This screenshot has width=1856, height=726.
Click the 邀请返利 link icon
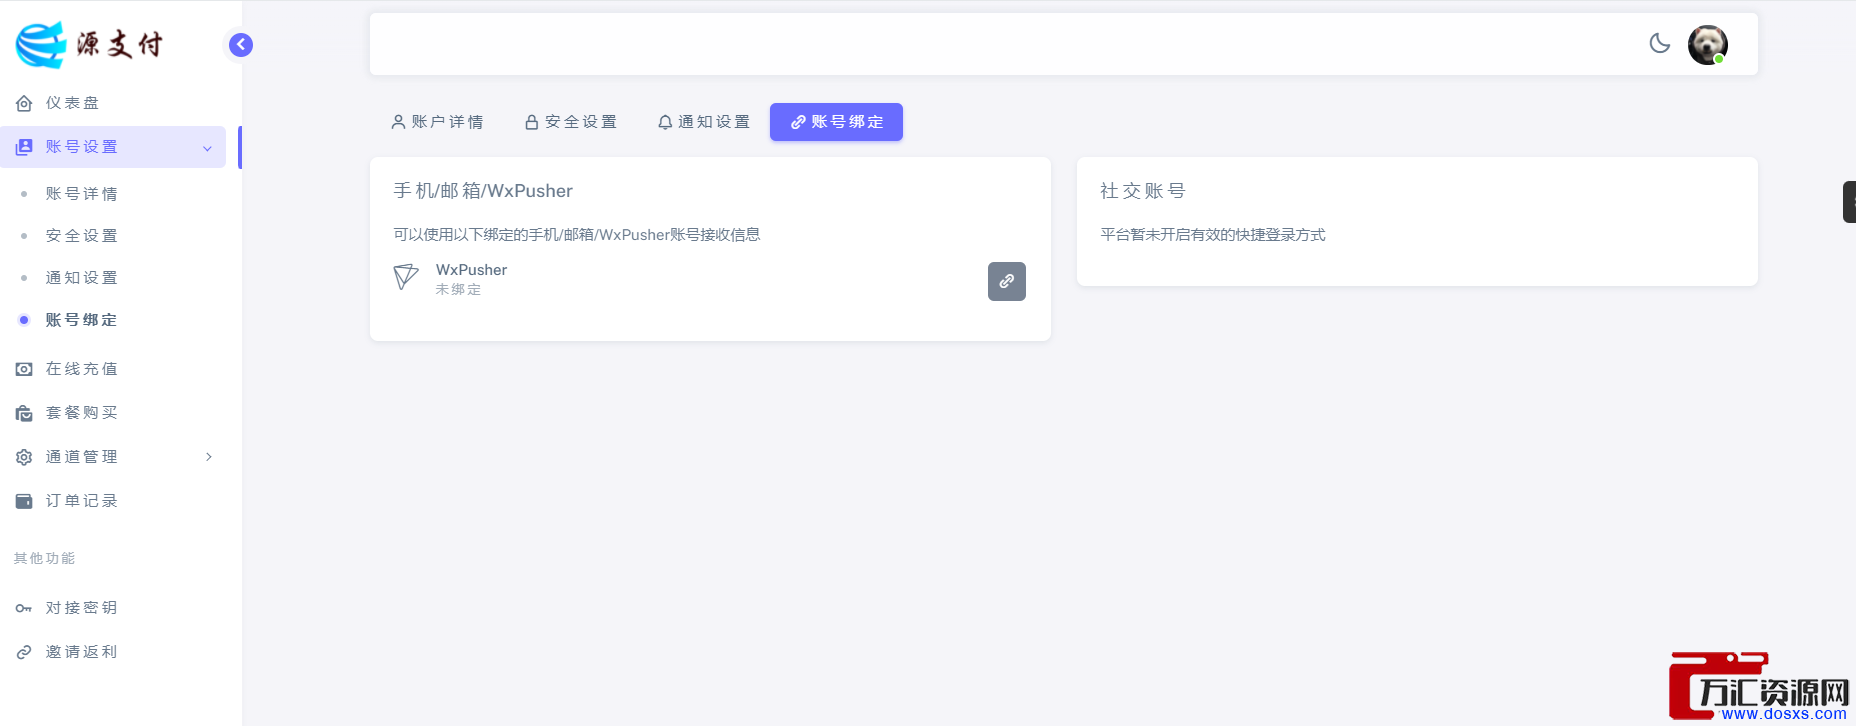[x=24, y=652]
